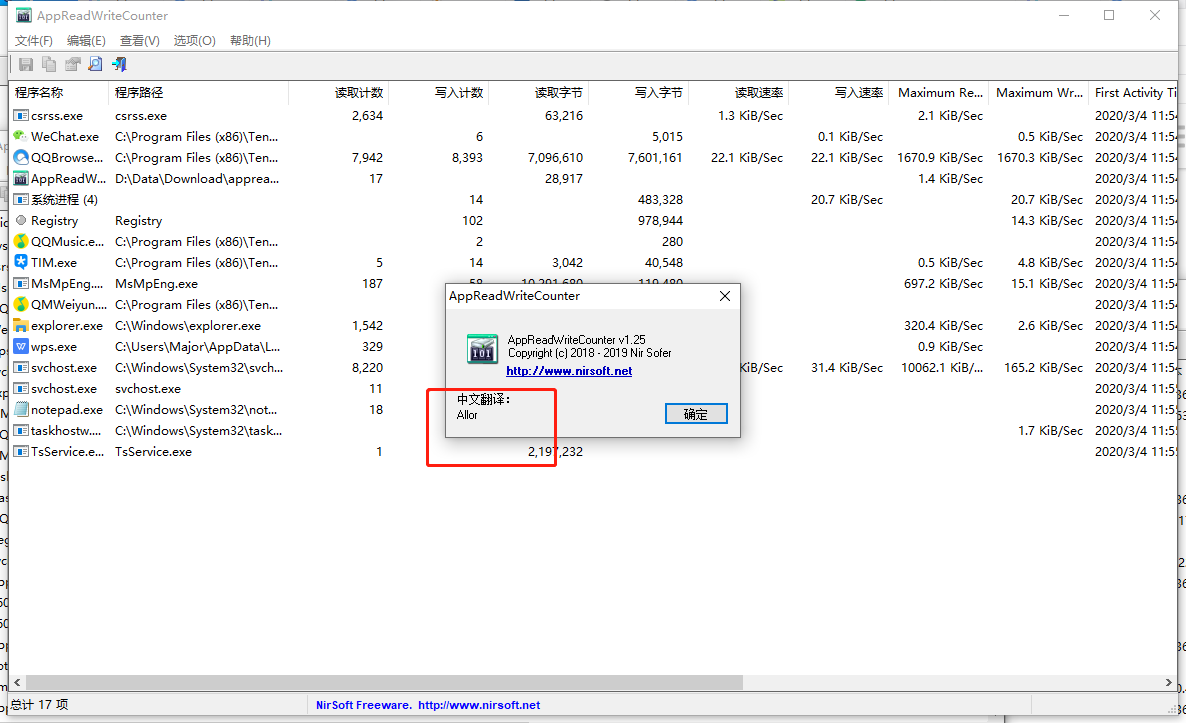Click the horizontal scrollbar thumb
The width and height of the screenshot is (1186, 723).
click(384, 682)
